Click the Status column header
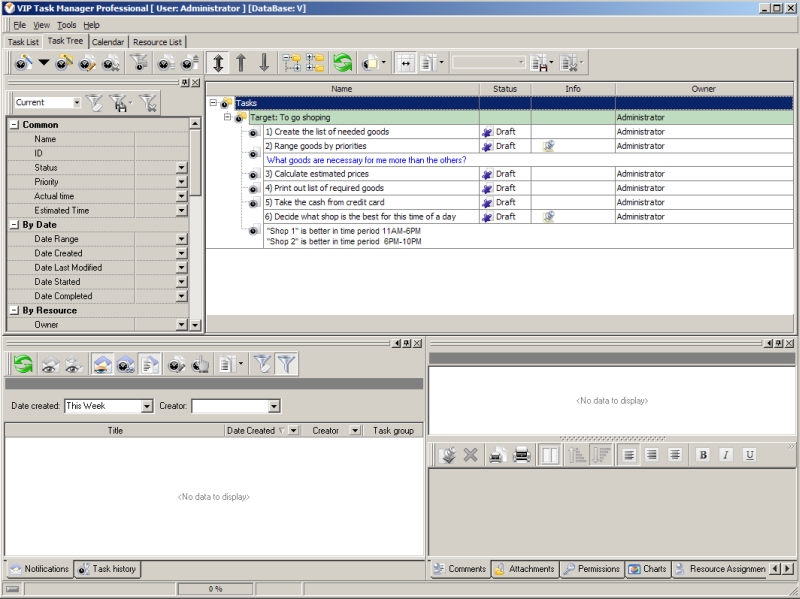Viewport: 800px width, 599px height. tap(505, 89)
